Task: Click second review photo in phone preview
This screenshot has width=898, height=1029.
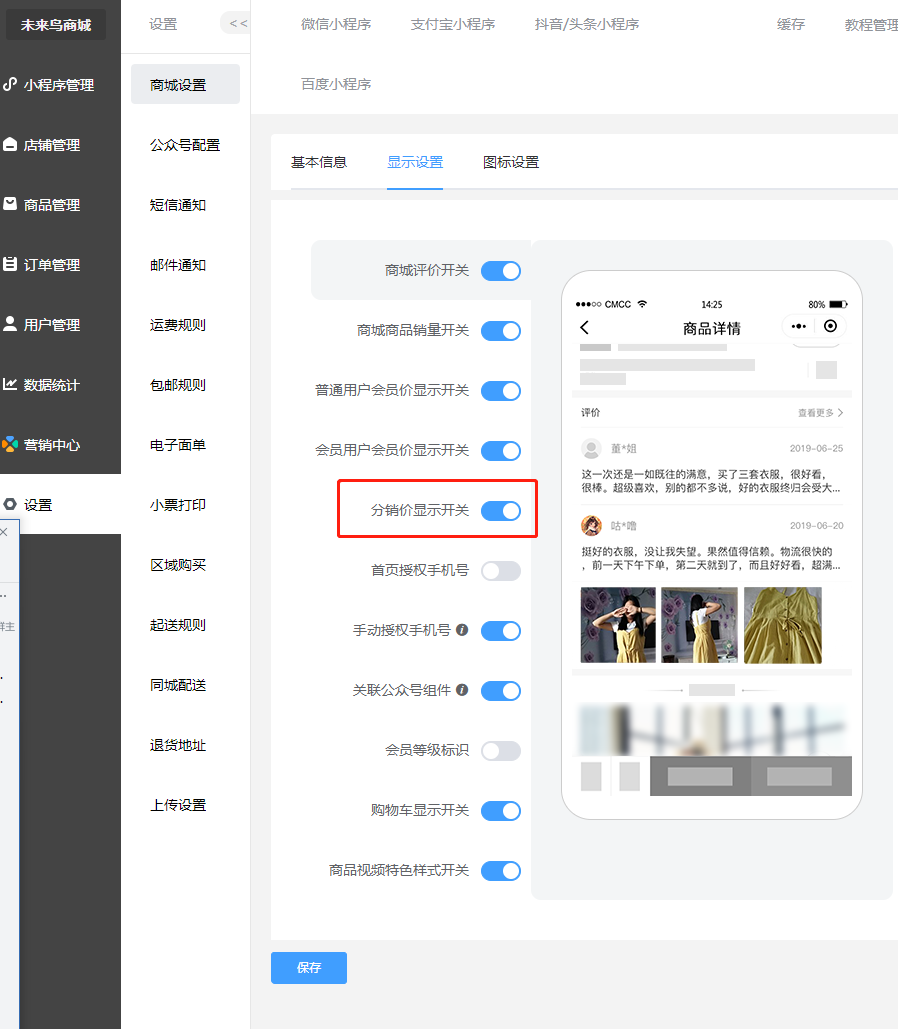Action: [x=699, y=625]
